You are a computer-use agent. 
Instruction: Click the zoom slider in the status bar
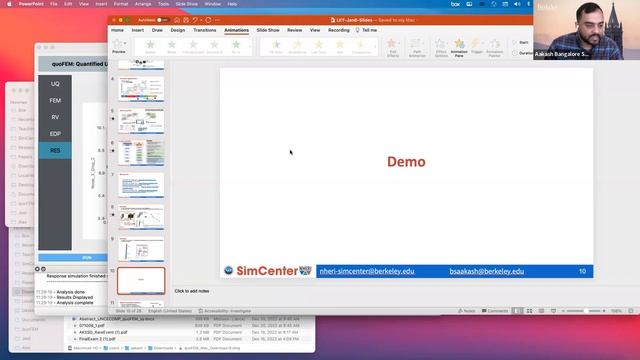584,311
